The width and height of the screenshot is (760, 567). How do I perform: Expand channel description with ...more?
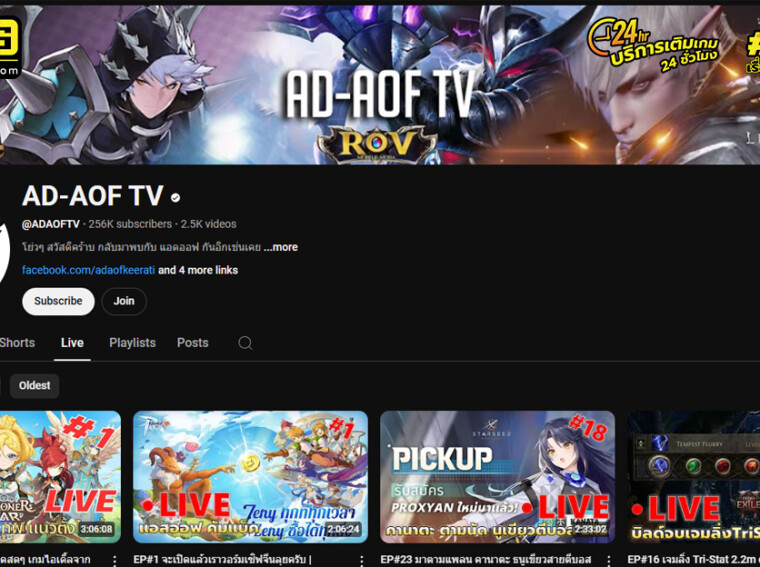pyautogui.click(x=281, y=247)
